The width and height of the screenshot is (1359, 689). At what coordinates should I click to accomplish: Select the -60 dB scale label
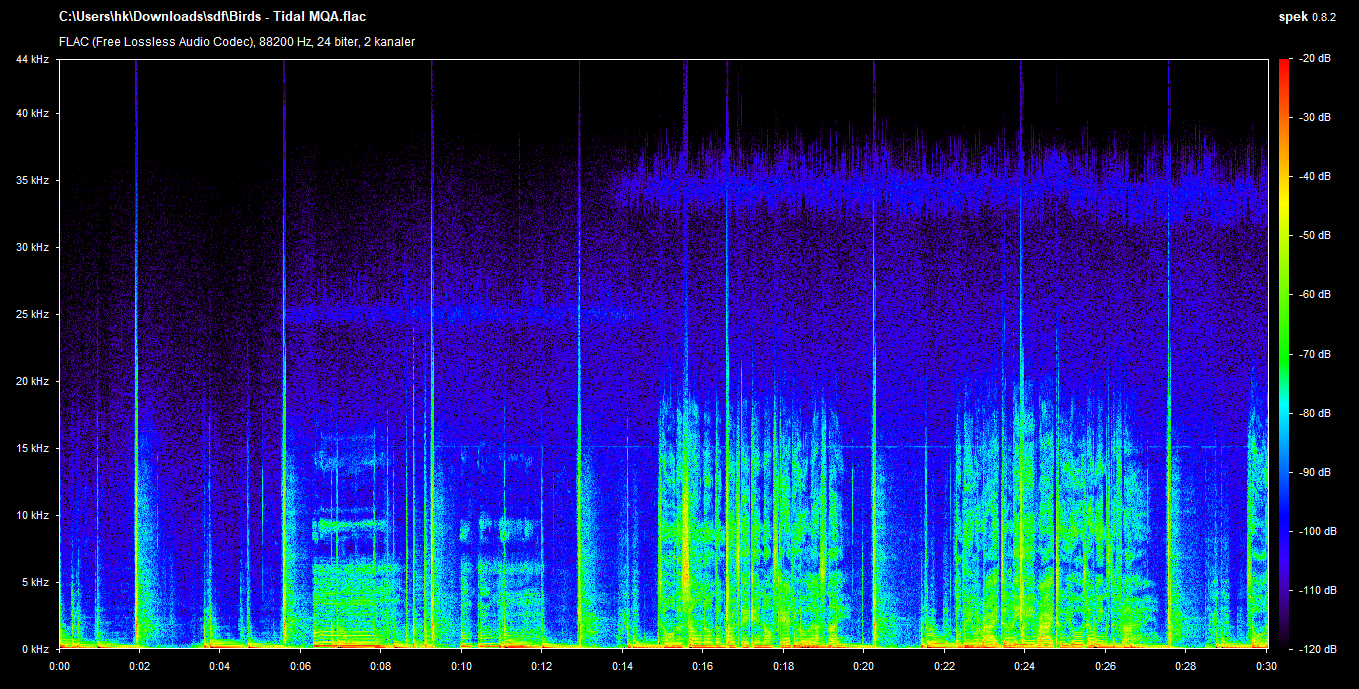(1315, 295)
